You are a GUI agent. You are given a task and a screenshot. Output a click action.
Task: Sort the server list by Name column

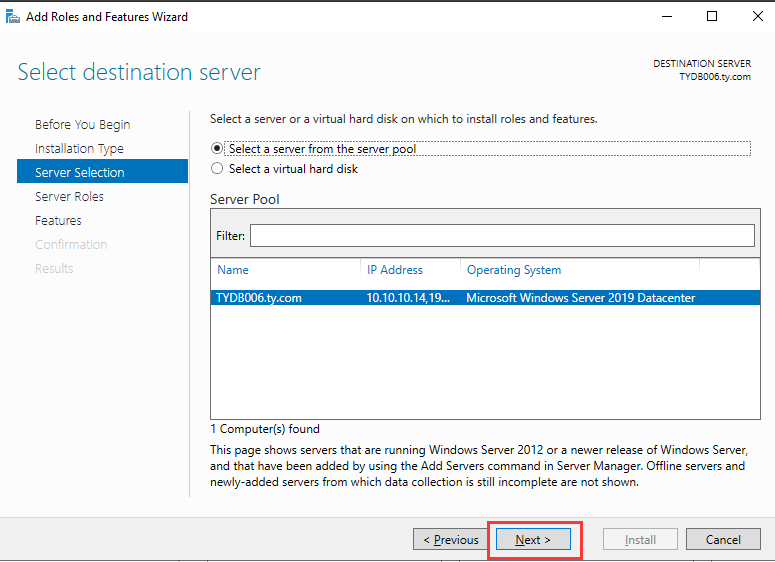[x=233, y=270]
